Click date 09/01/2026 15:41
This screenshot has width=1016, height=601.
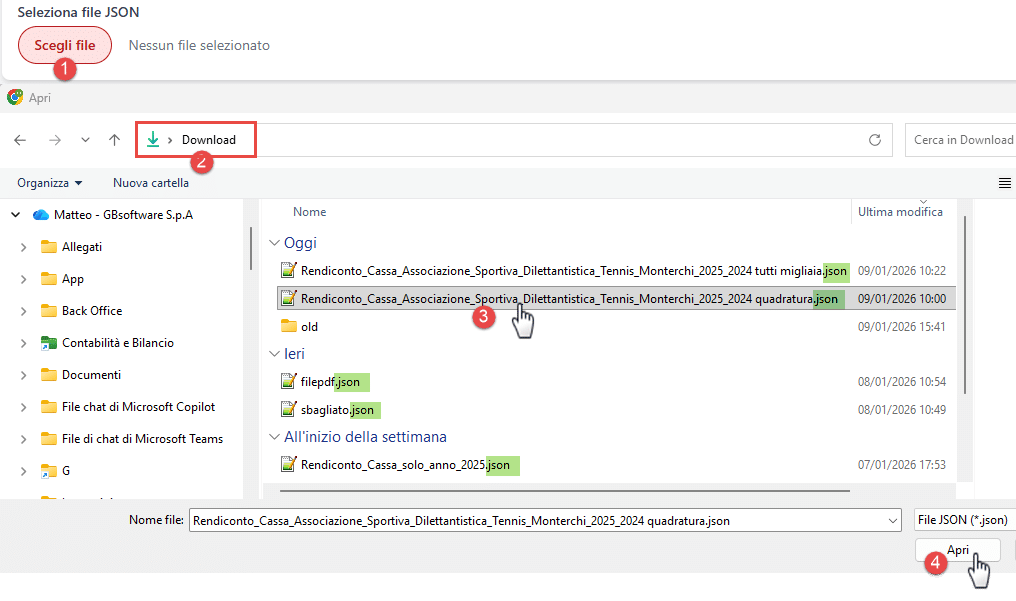pos(901,326)
